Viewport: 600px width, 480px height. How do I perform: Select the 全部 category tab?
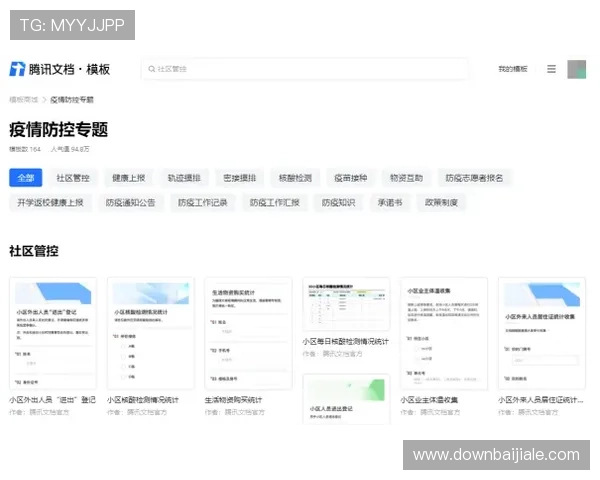pyautogui.click(x=26, y=178)
